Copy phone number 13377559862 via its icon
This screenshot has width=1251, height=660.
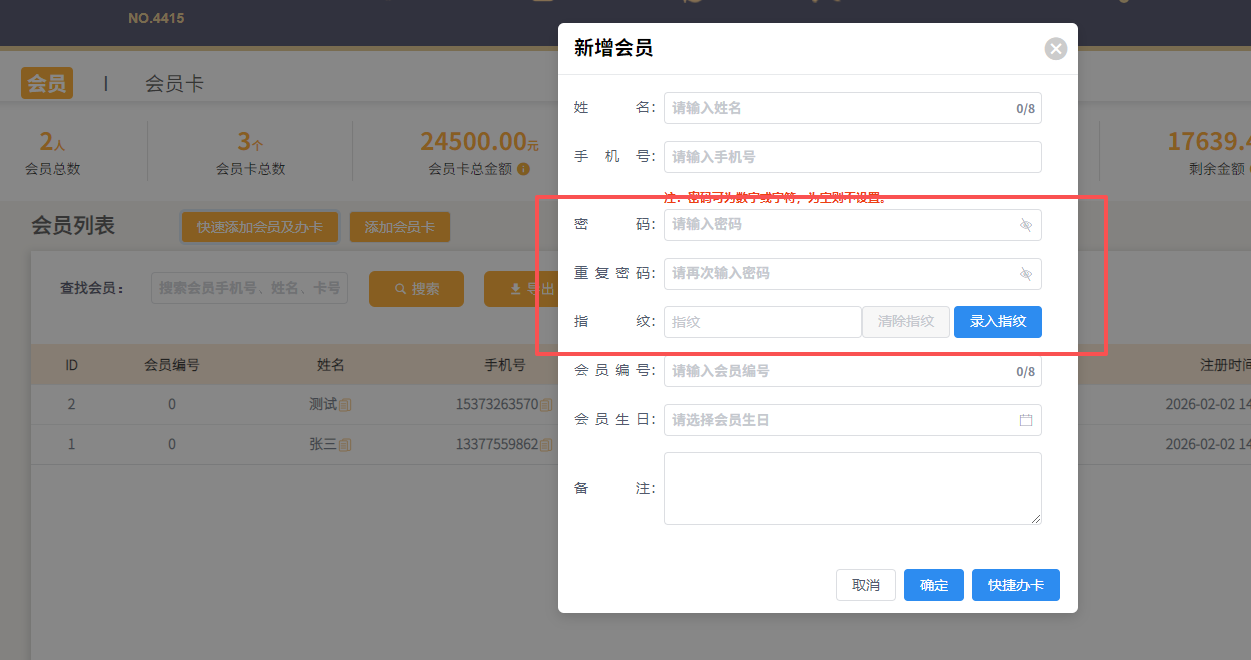[546, 444]
